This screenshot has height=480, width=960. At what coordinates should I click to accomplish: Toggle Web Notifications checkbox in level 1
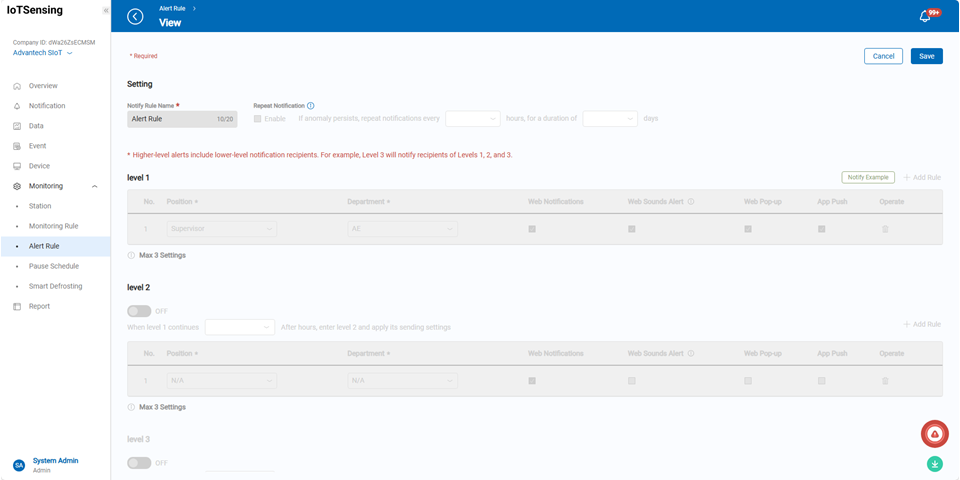click(x=532, y=229)
